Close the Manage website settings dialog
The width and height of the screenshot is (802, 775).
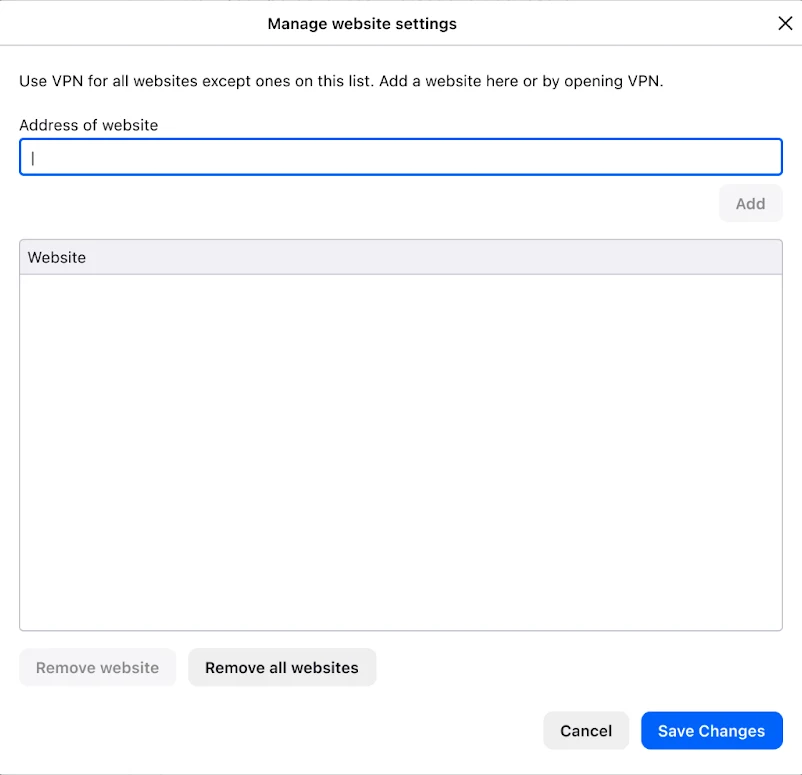pyautogui.click(x=785, y=23)
